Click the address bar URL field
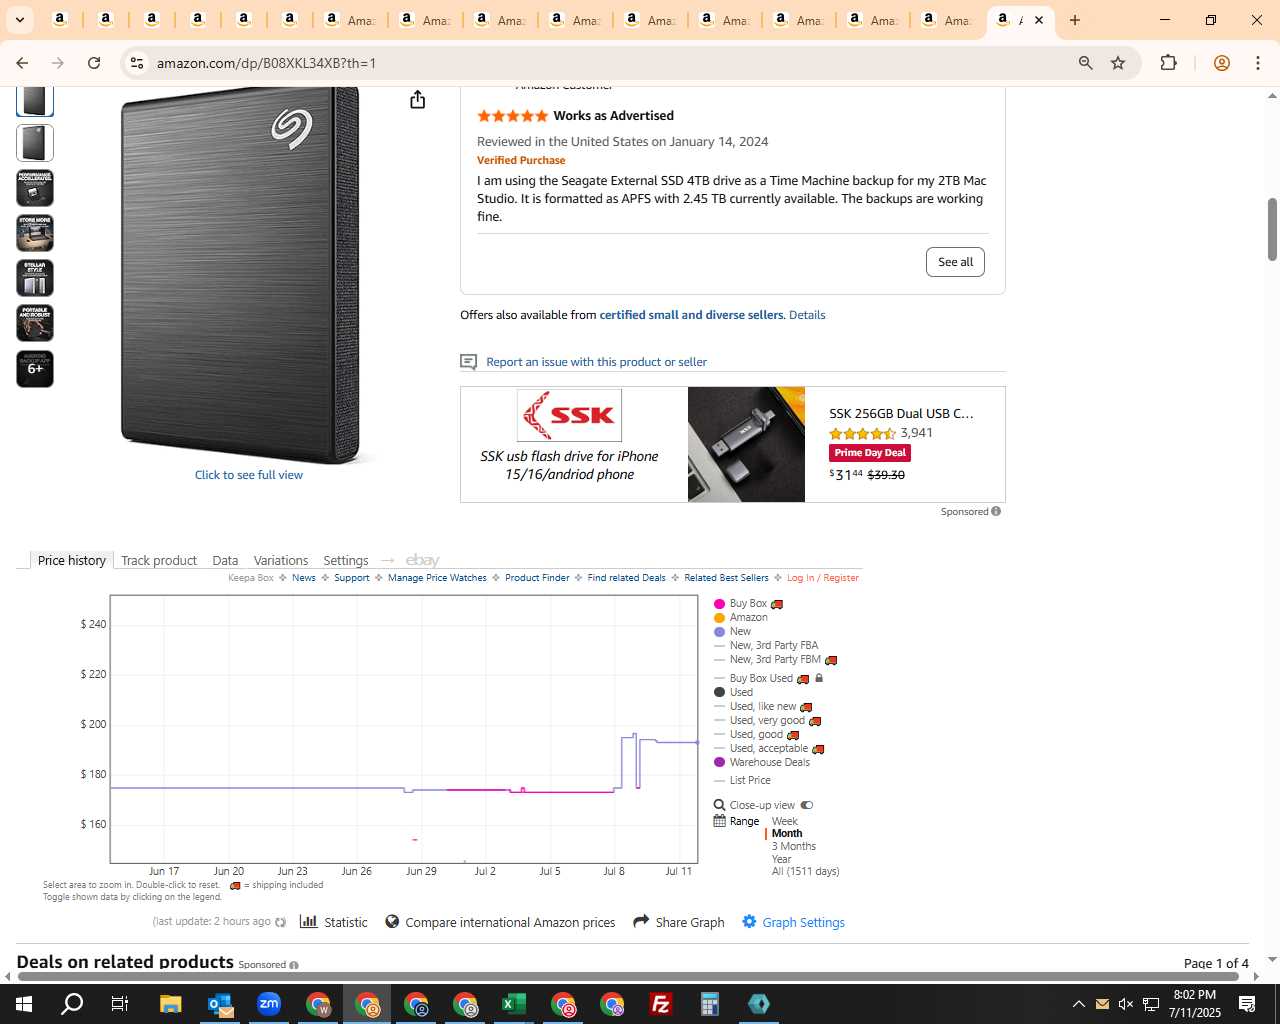The image size is (1280, 1024). [x=600, y=63]
